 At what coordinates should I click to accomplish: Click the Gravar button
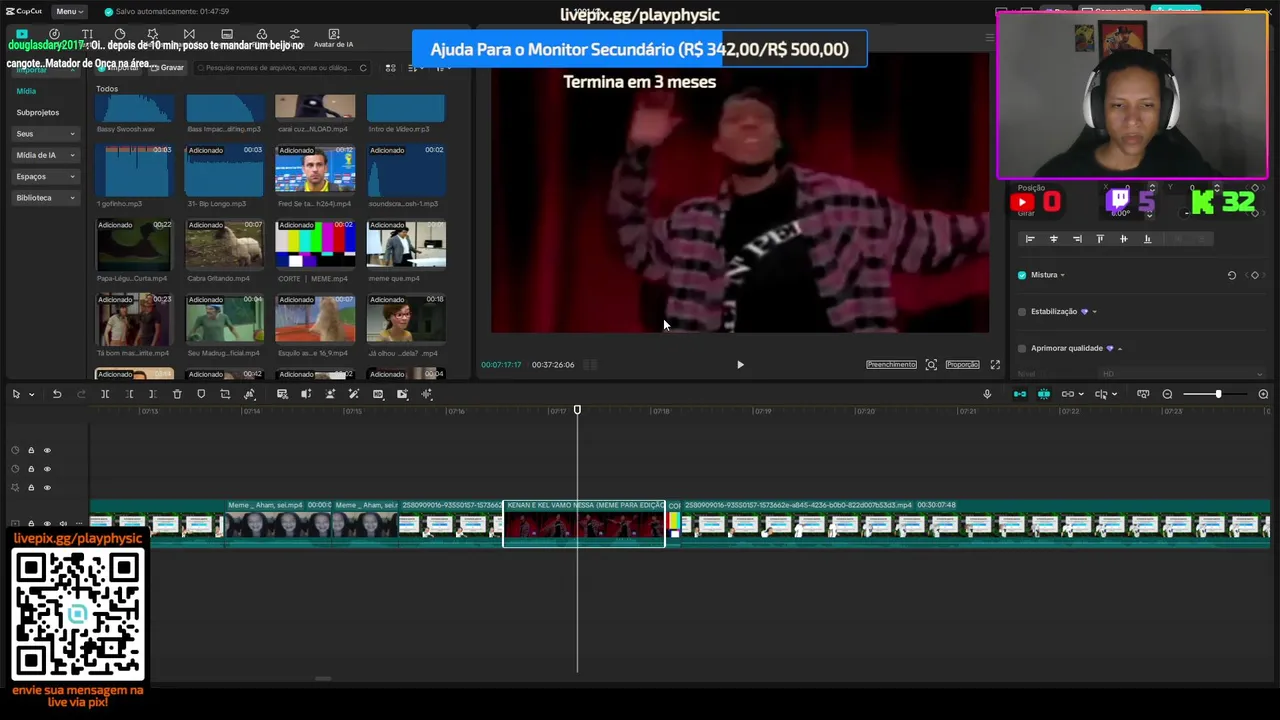167,68
